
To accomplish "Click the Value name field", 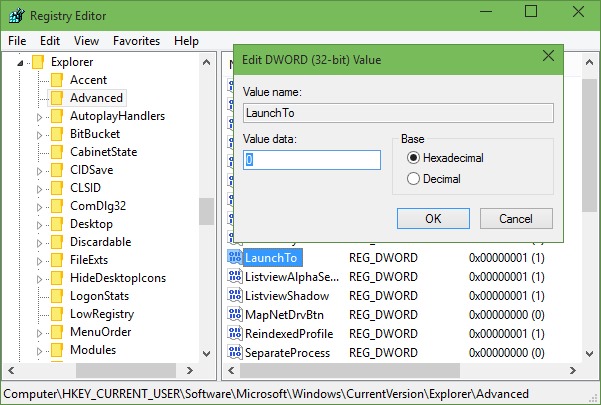I will pos(398,113).
